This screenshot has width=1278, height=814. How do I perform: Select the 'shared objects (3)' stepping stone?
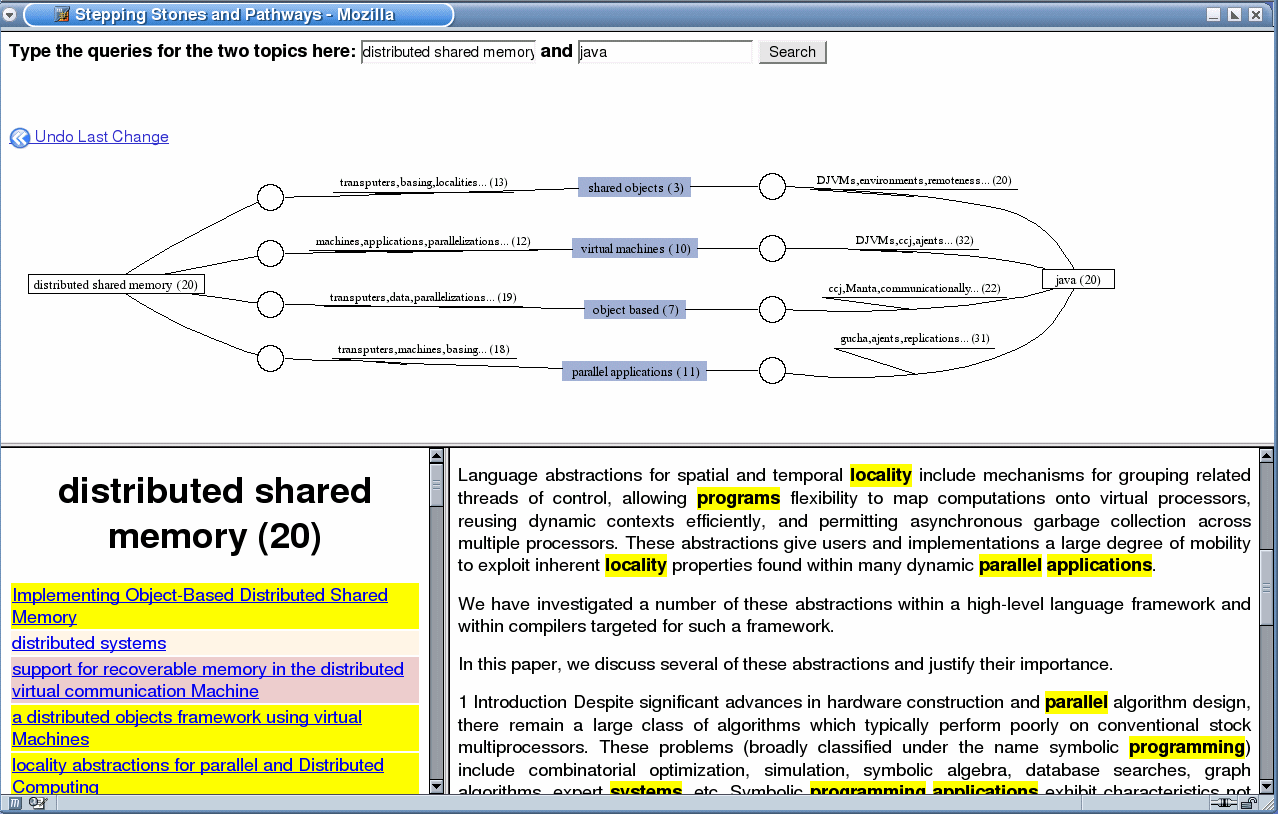(x=635, y=187)
